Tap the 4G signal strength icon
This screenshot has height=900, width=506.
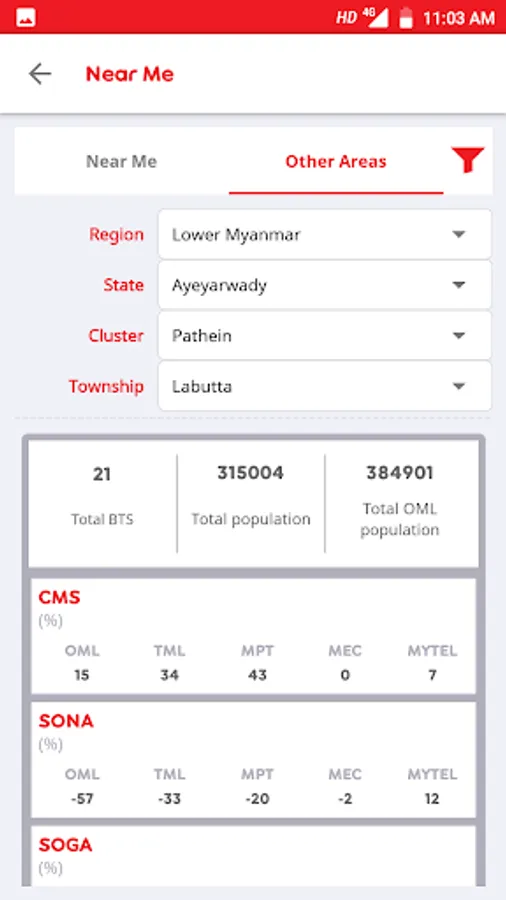[x=375, y=17]
